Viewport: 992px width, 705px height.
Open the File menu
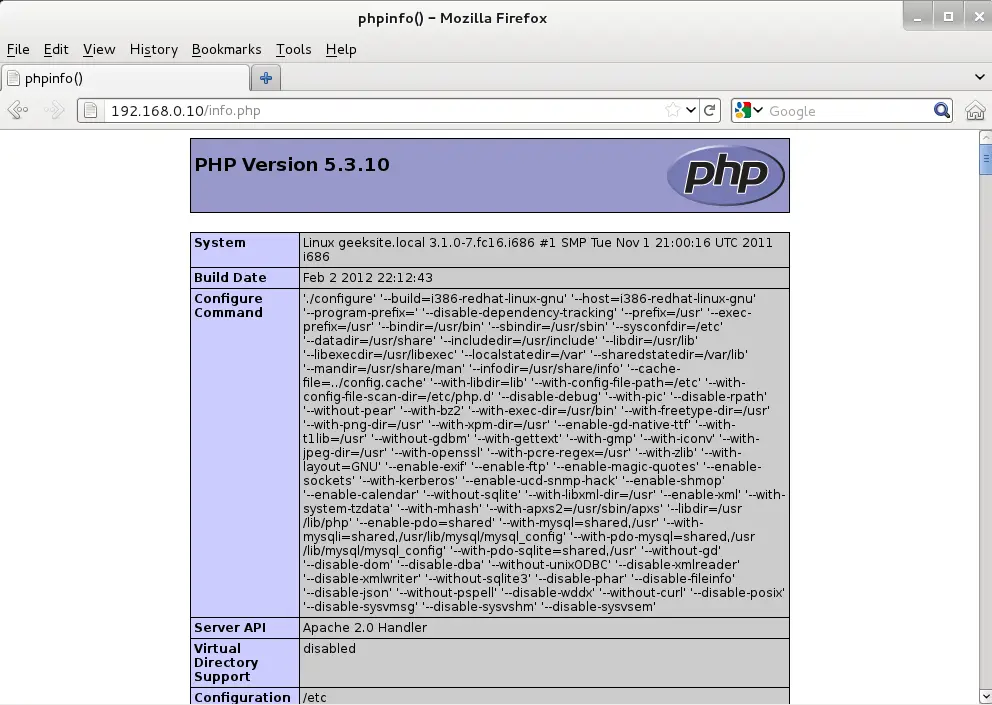(18, 49)
